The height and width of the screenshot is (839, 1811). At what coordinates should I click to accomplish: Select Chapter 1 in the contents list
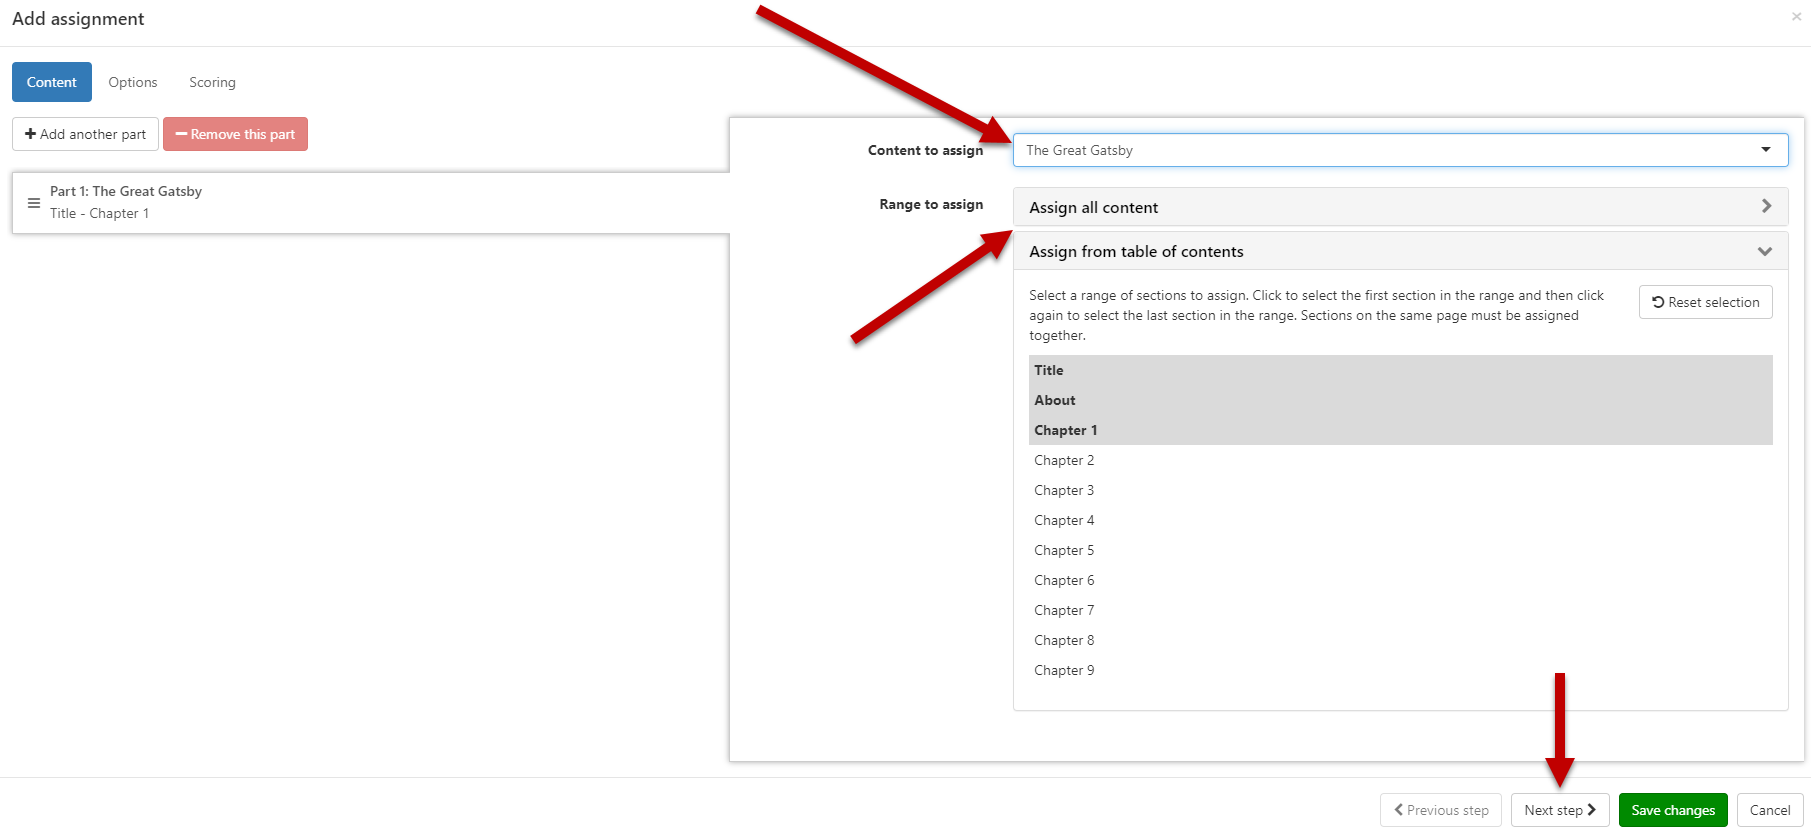(1400, 430)
